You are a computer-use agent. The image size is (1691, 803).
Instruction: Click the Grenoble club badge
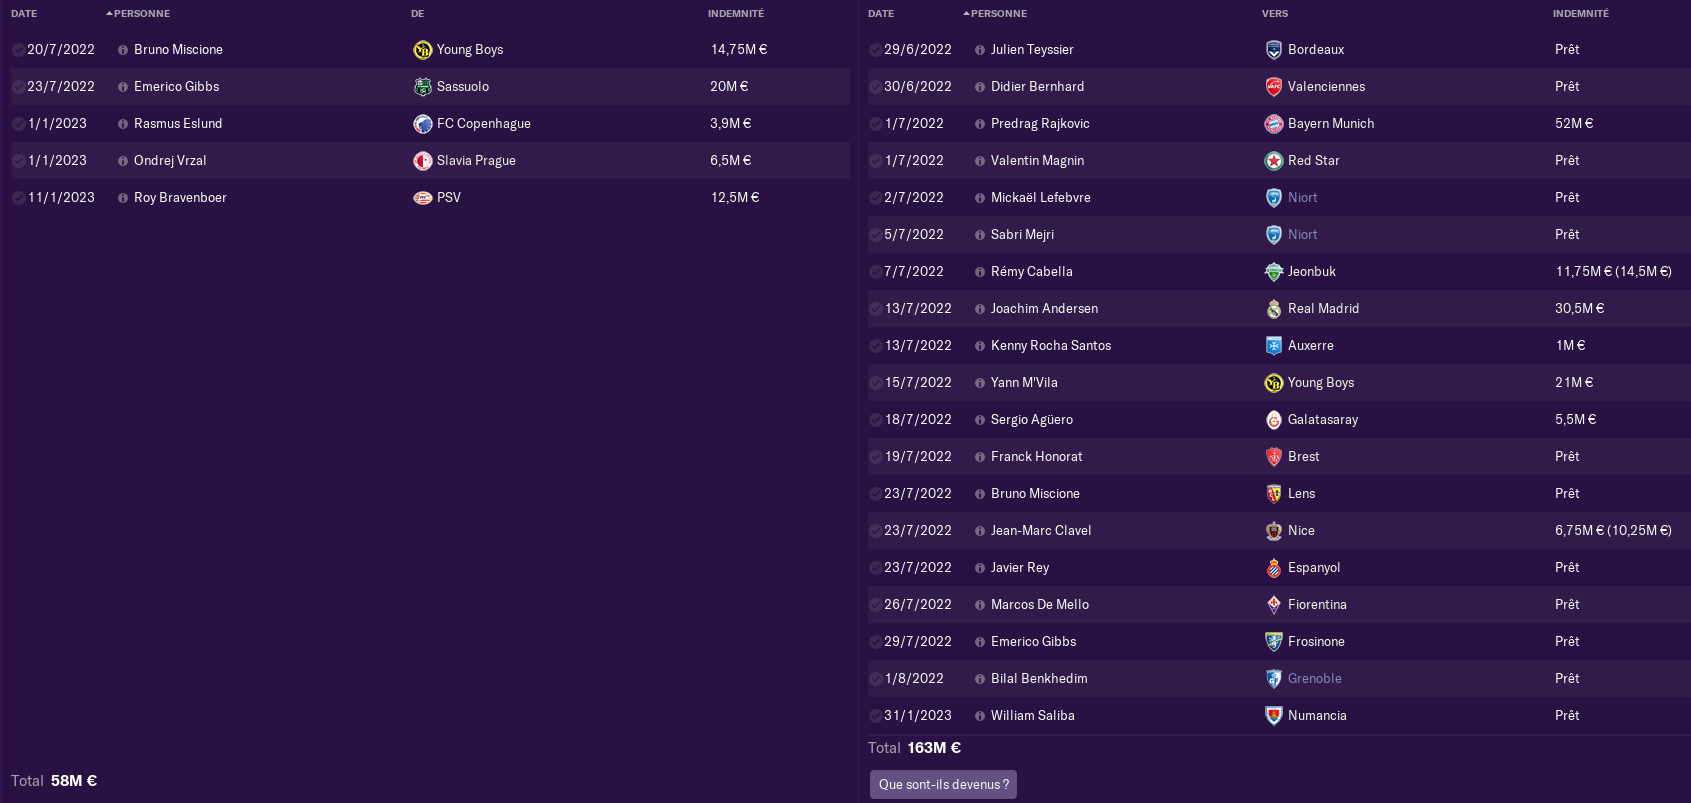pyautogui.click(x=1274, y=679)
